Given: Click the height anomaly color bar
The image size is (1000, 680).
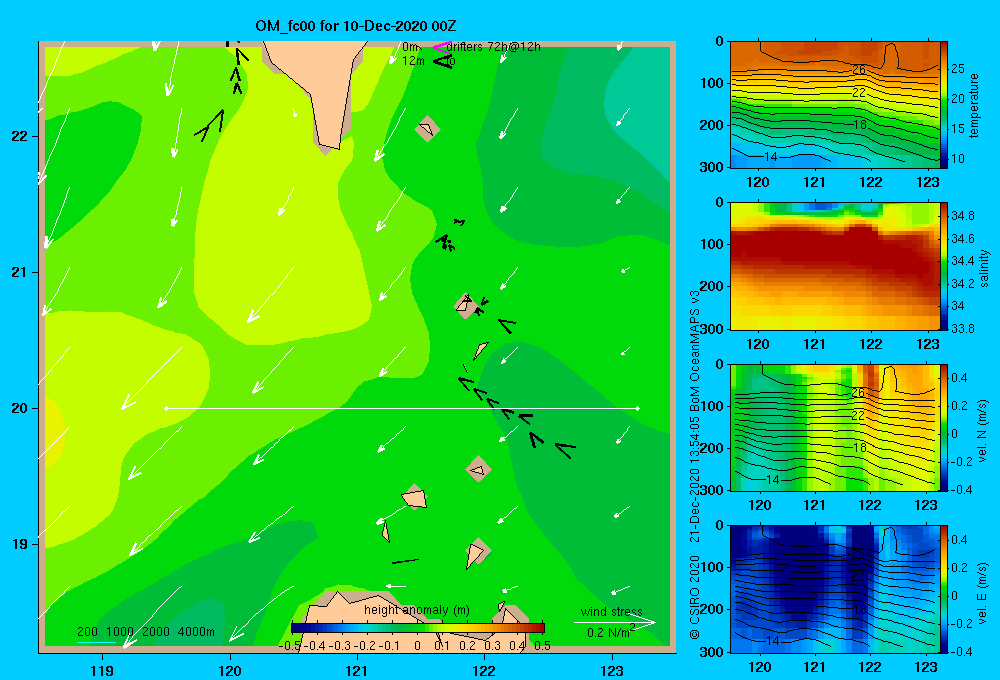Looking at the screenshot, I should coord(418,628).
